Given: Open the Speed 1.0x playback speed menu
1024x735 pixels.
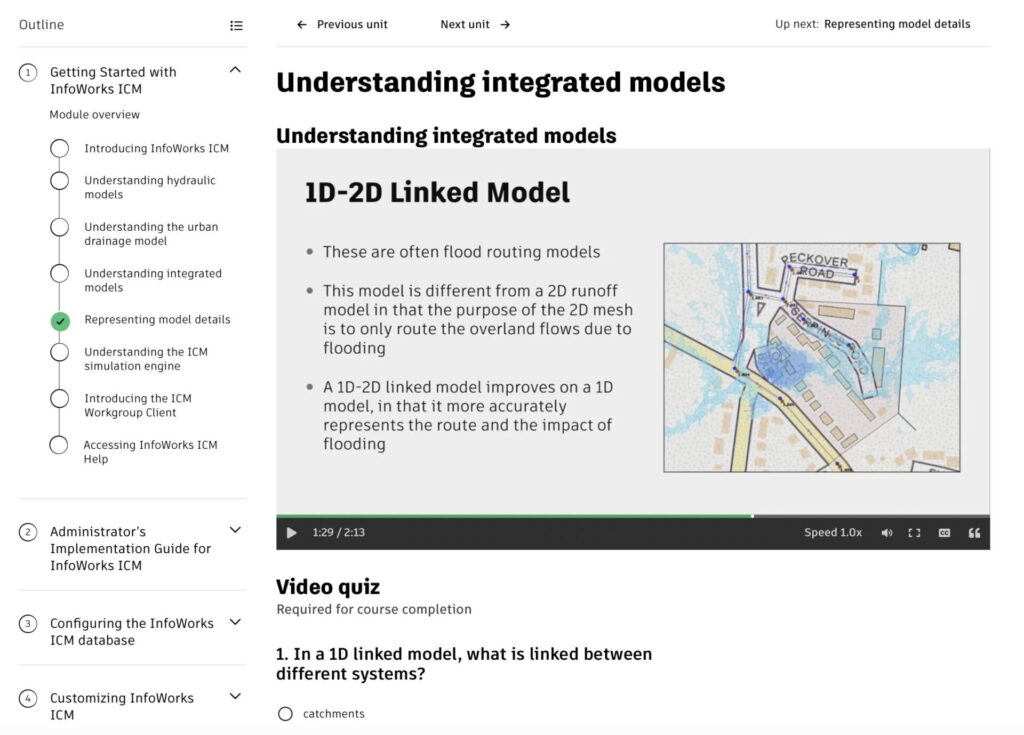Looking at the screenshot, I should [833, 532].
